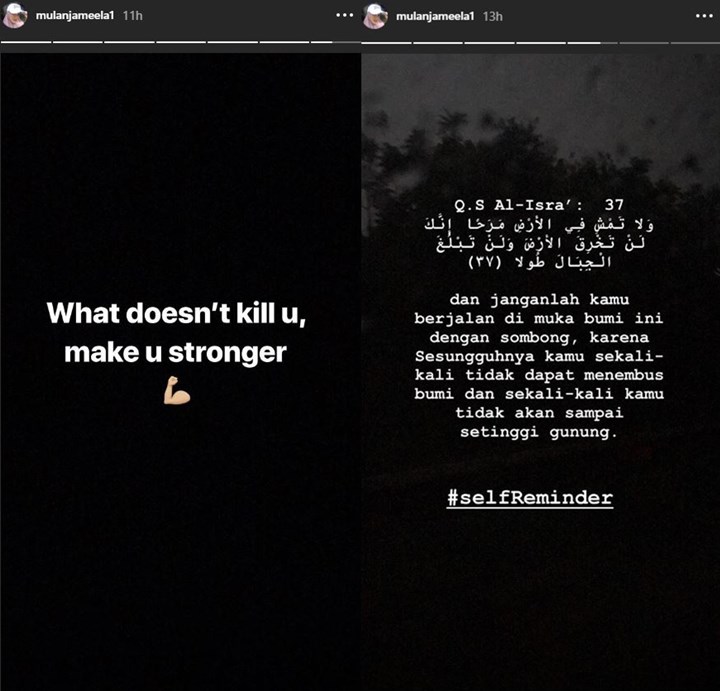
Task: Select the second progress segment of the left story
Action: click(x=78, y=42)
